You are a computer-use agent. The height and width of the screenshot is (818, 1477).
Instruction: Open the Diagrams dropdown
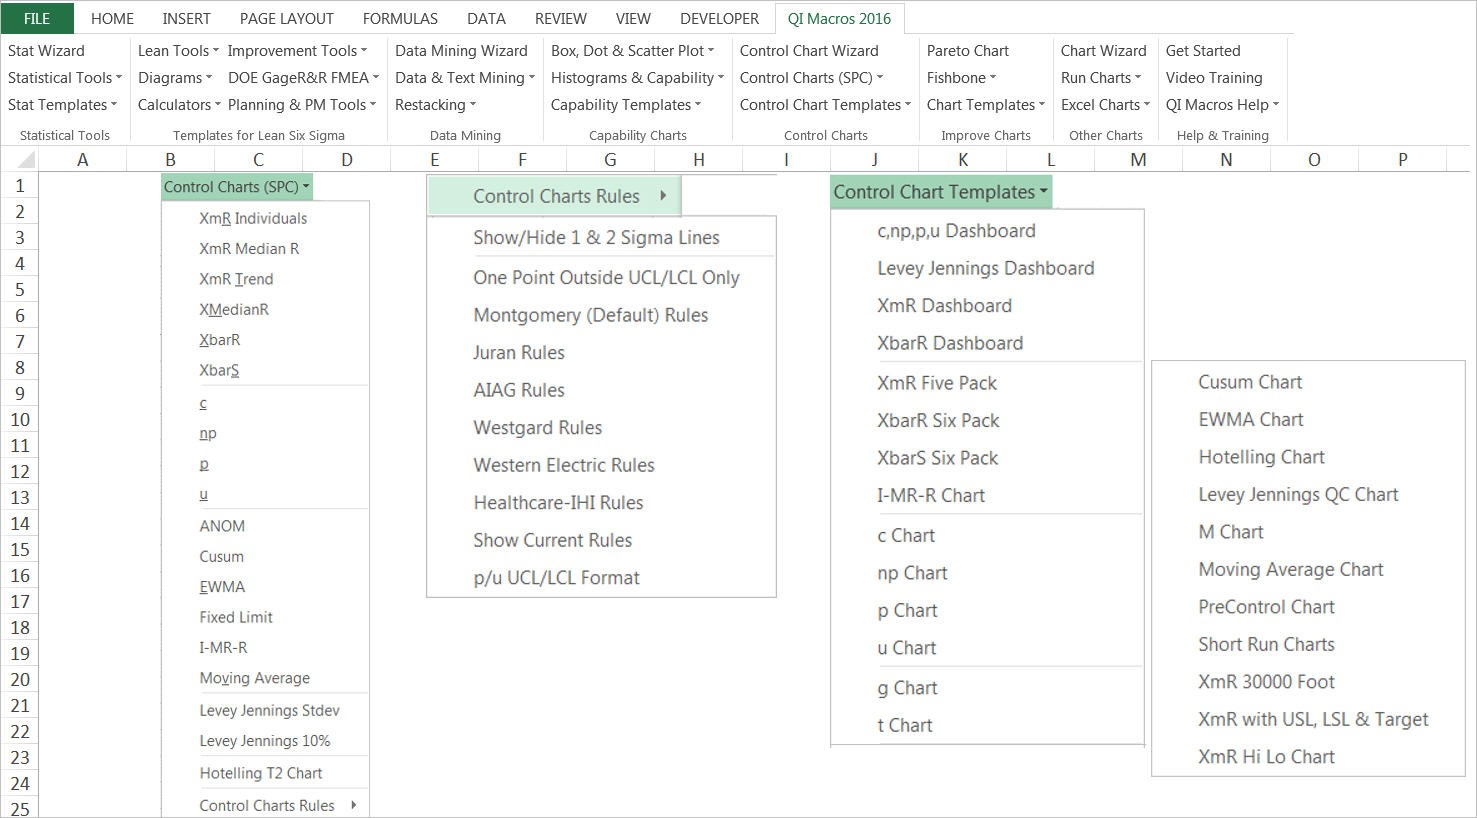point(174,77)
